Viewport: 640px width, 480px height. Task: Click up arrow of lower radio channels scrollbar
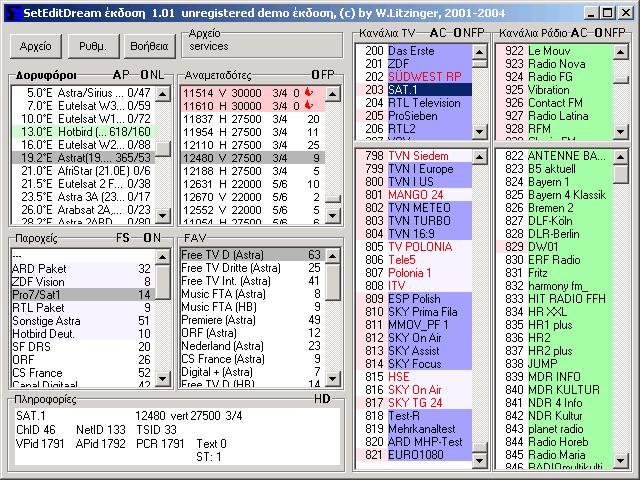(621, 157)
